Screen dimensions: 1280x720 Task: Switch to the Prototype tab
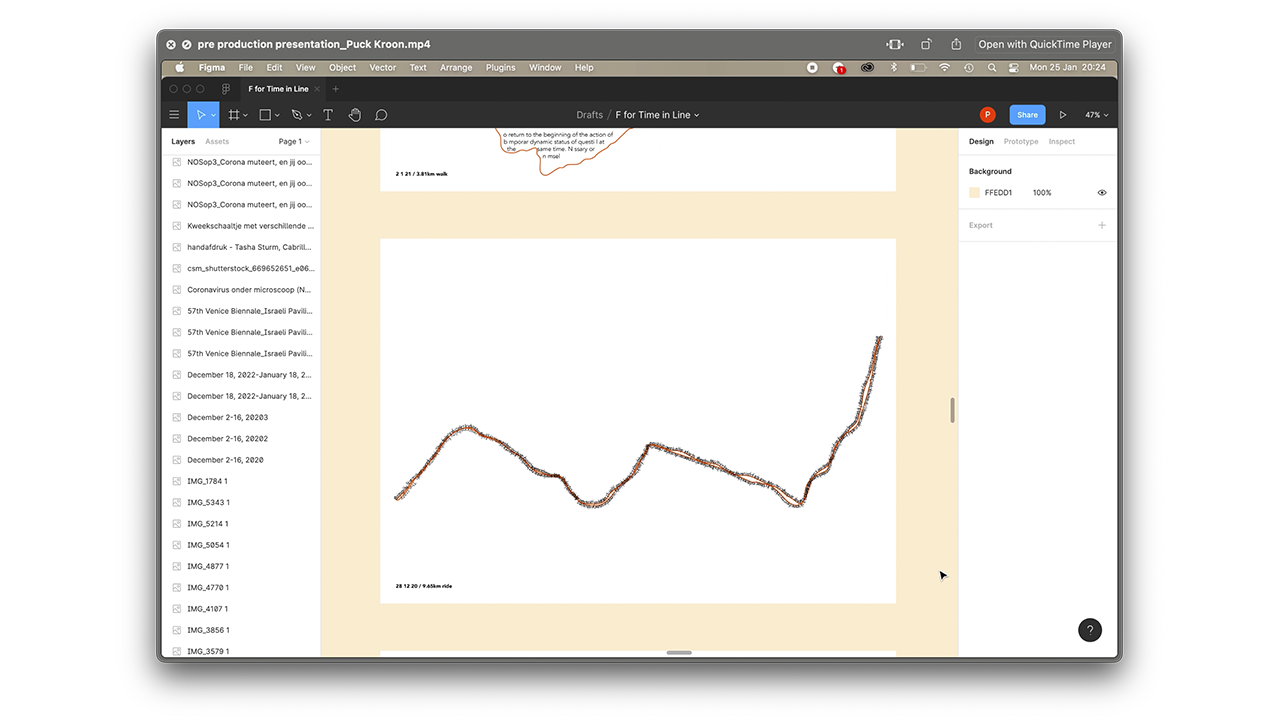point(1021,142)
